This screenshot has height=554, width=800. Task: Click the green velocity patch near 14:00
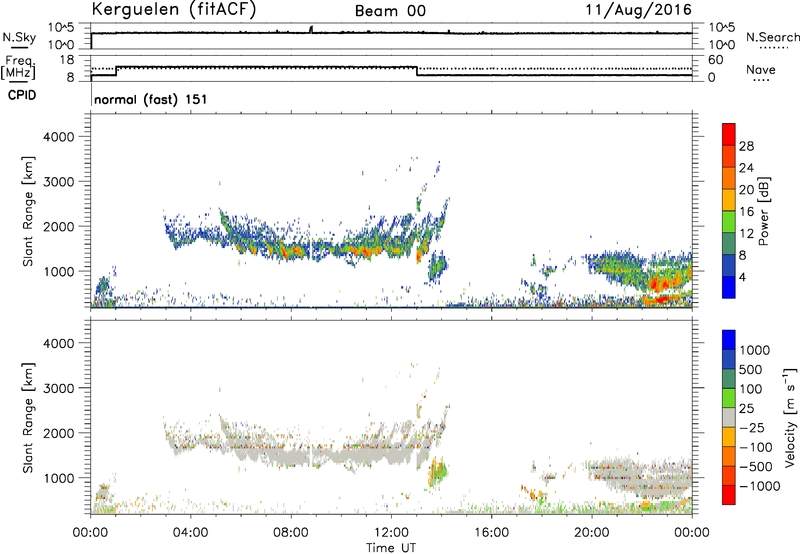(x=438, y=470)
